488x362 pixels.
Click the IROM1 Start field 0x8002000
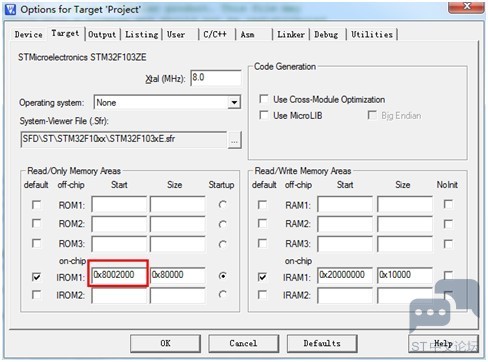click(118, 275)
